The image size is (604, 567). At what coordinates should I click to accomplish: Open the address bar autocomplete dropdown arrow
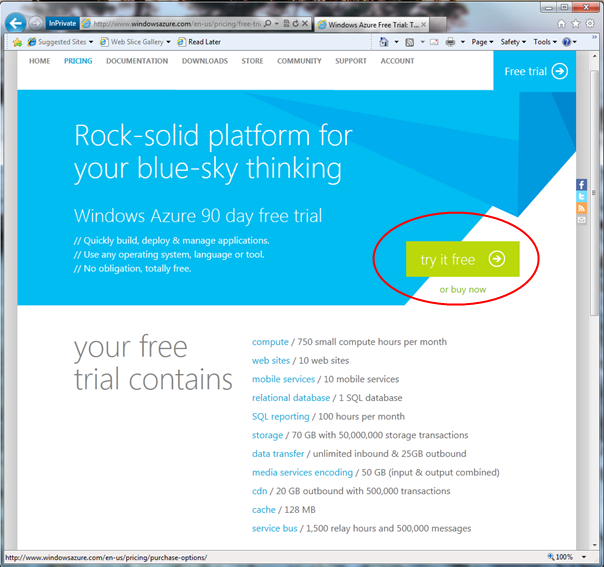pos(277,24)
